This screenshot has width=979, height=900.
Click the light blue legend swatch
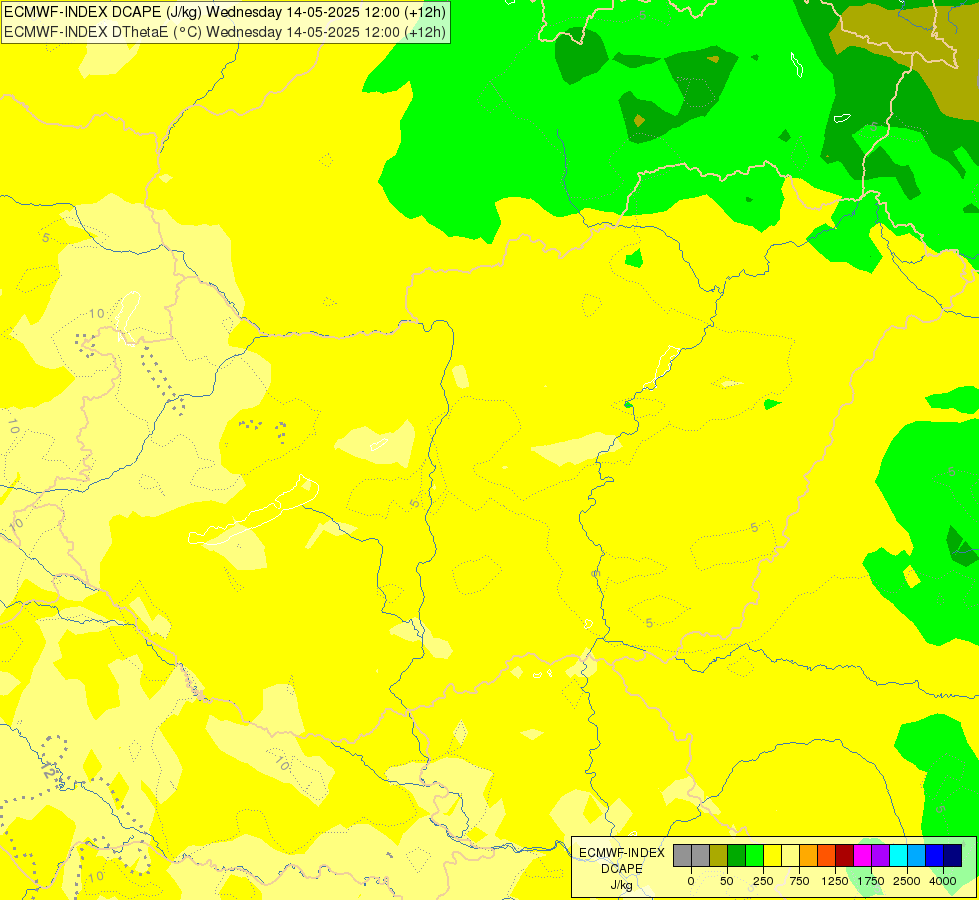click(917, 856)
